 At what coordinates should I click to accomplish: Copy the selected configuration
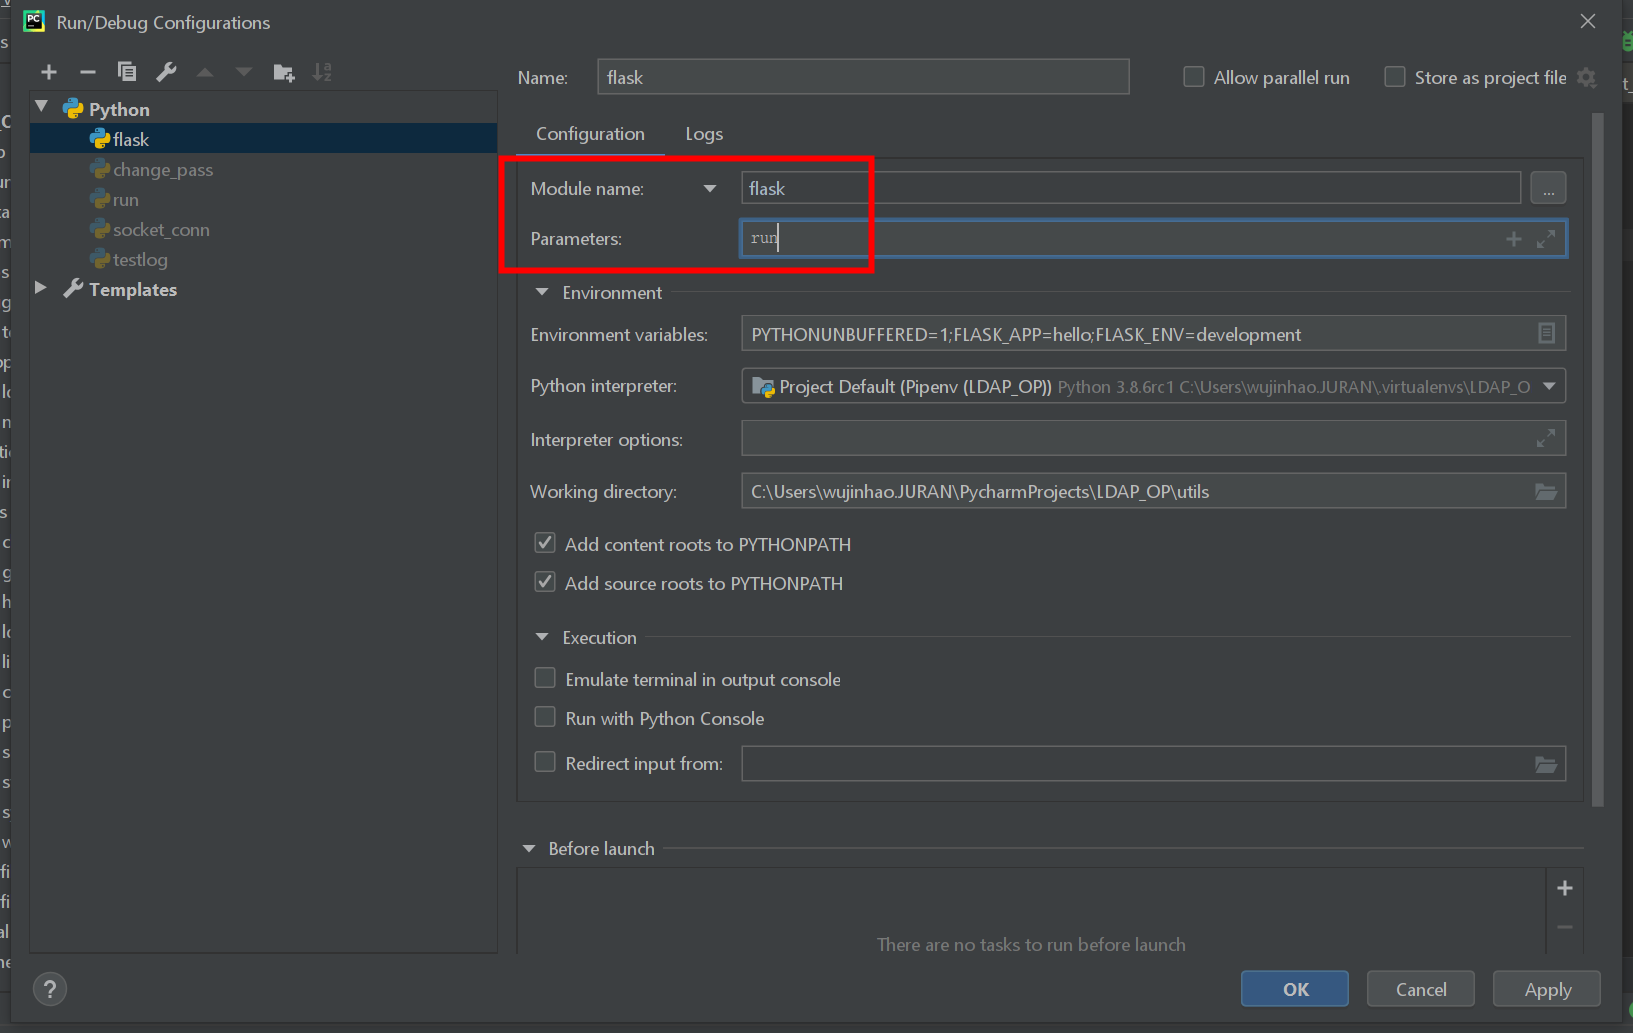(x=127, y=72)
